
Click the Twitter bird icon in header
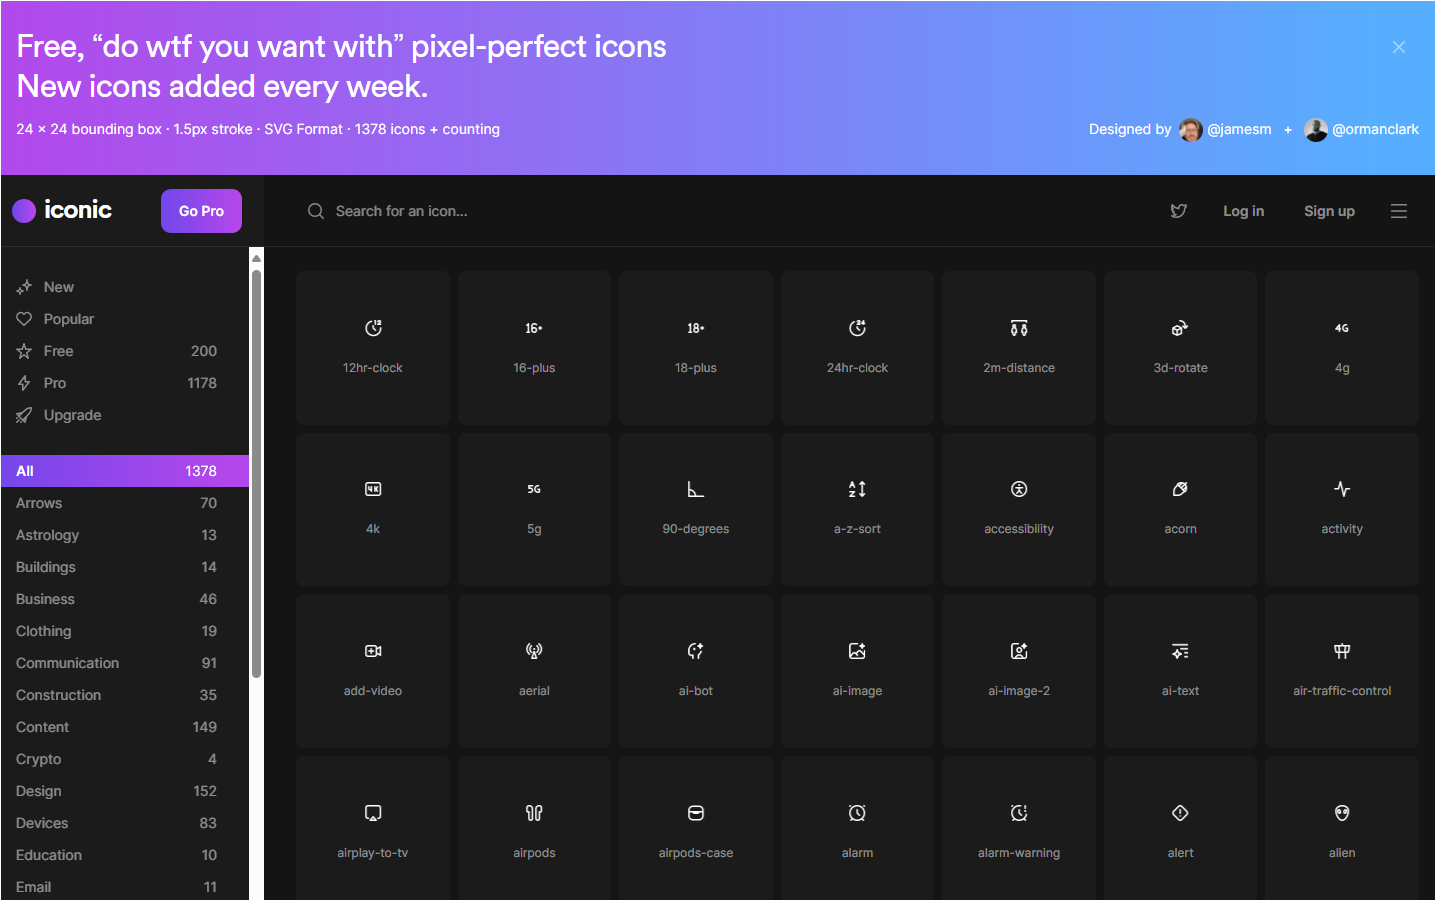tap(1179, 211)
